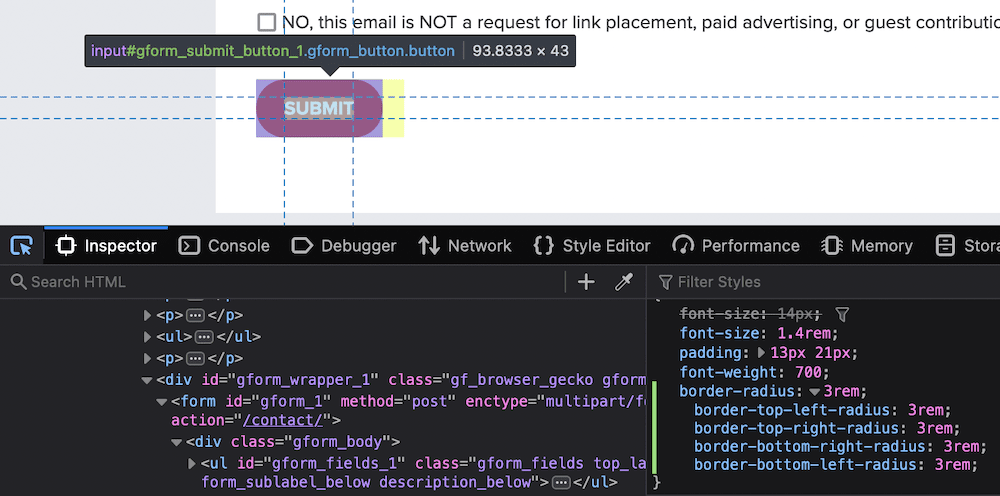Edit the font-size 1.4rem value

804,333
